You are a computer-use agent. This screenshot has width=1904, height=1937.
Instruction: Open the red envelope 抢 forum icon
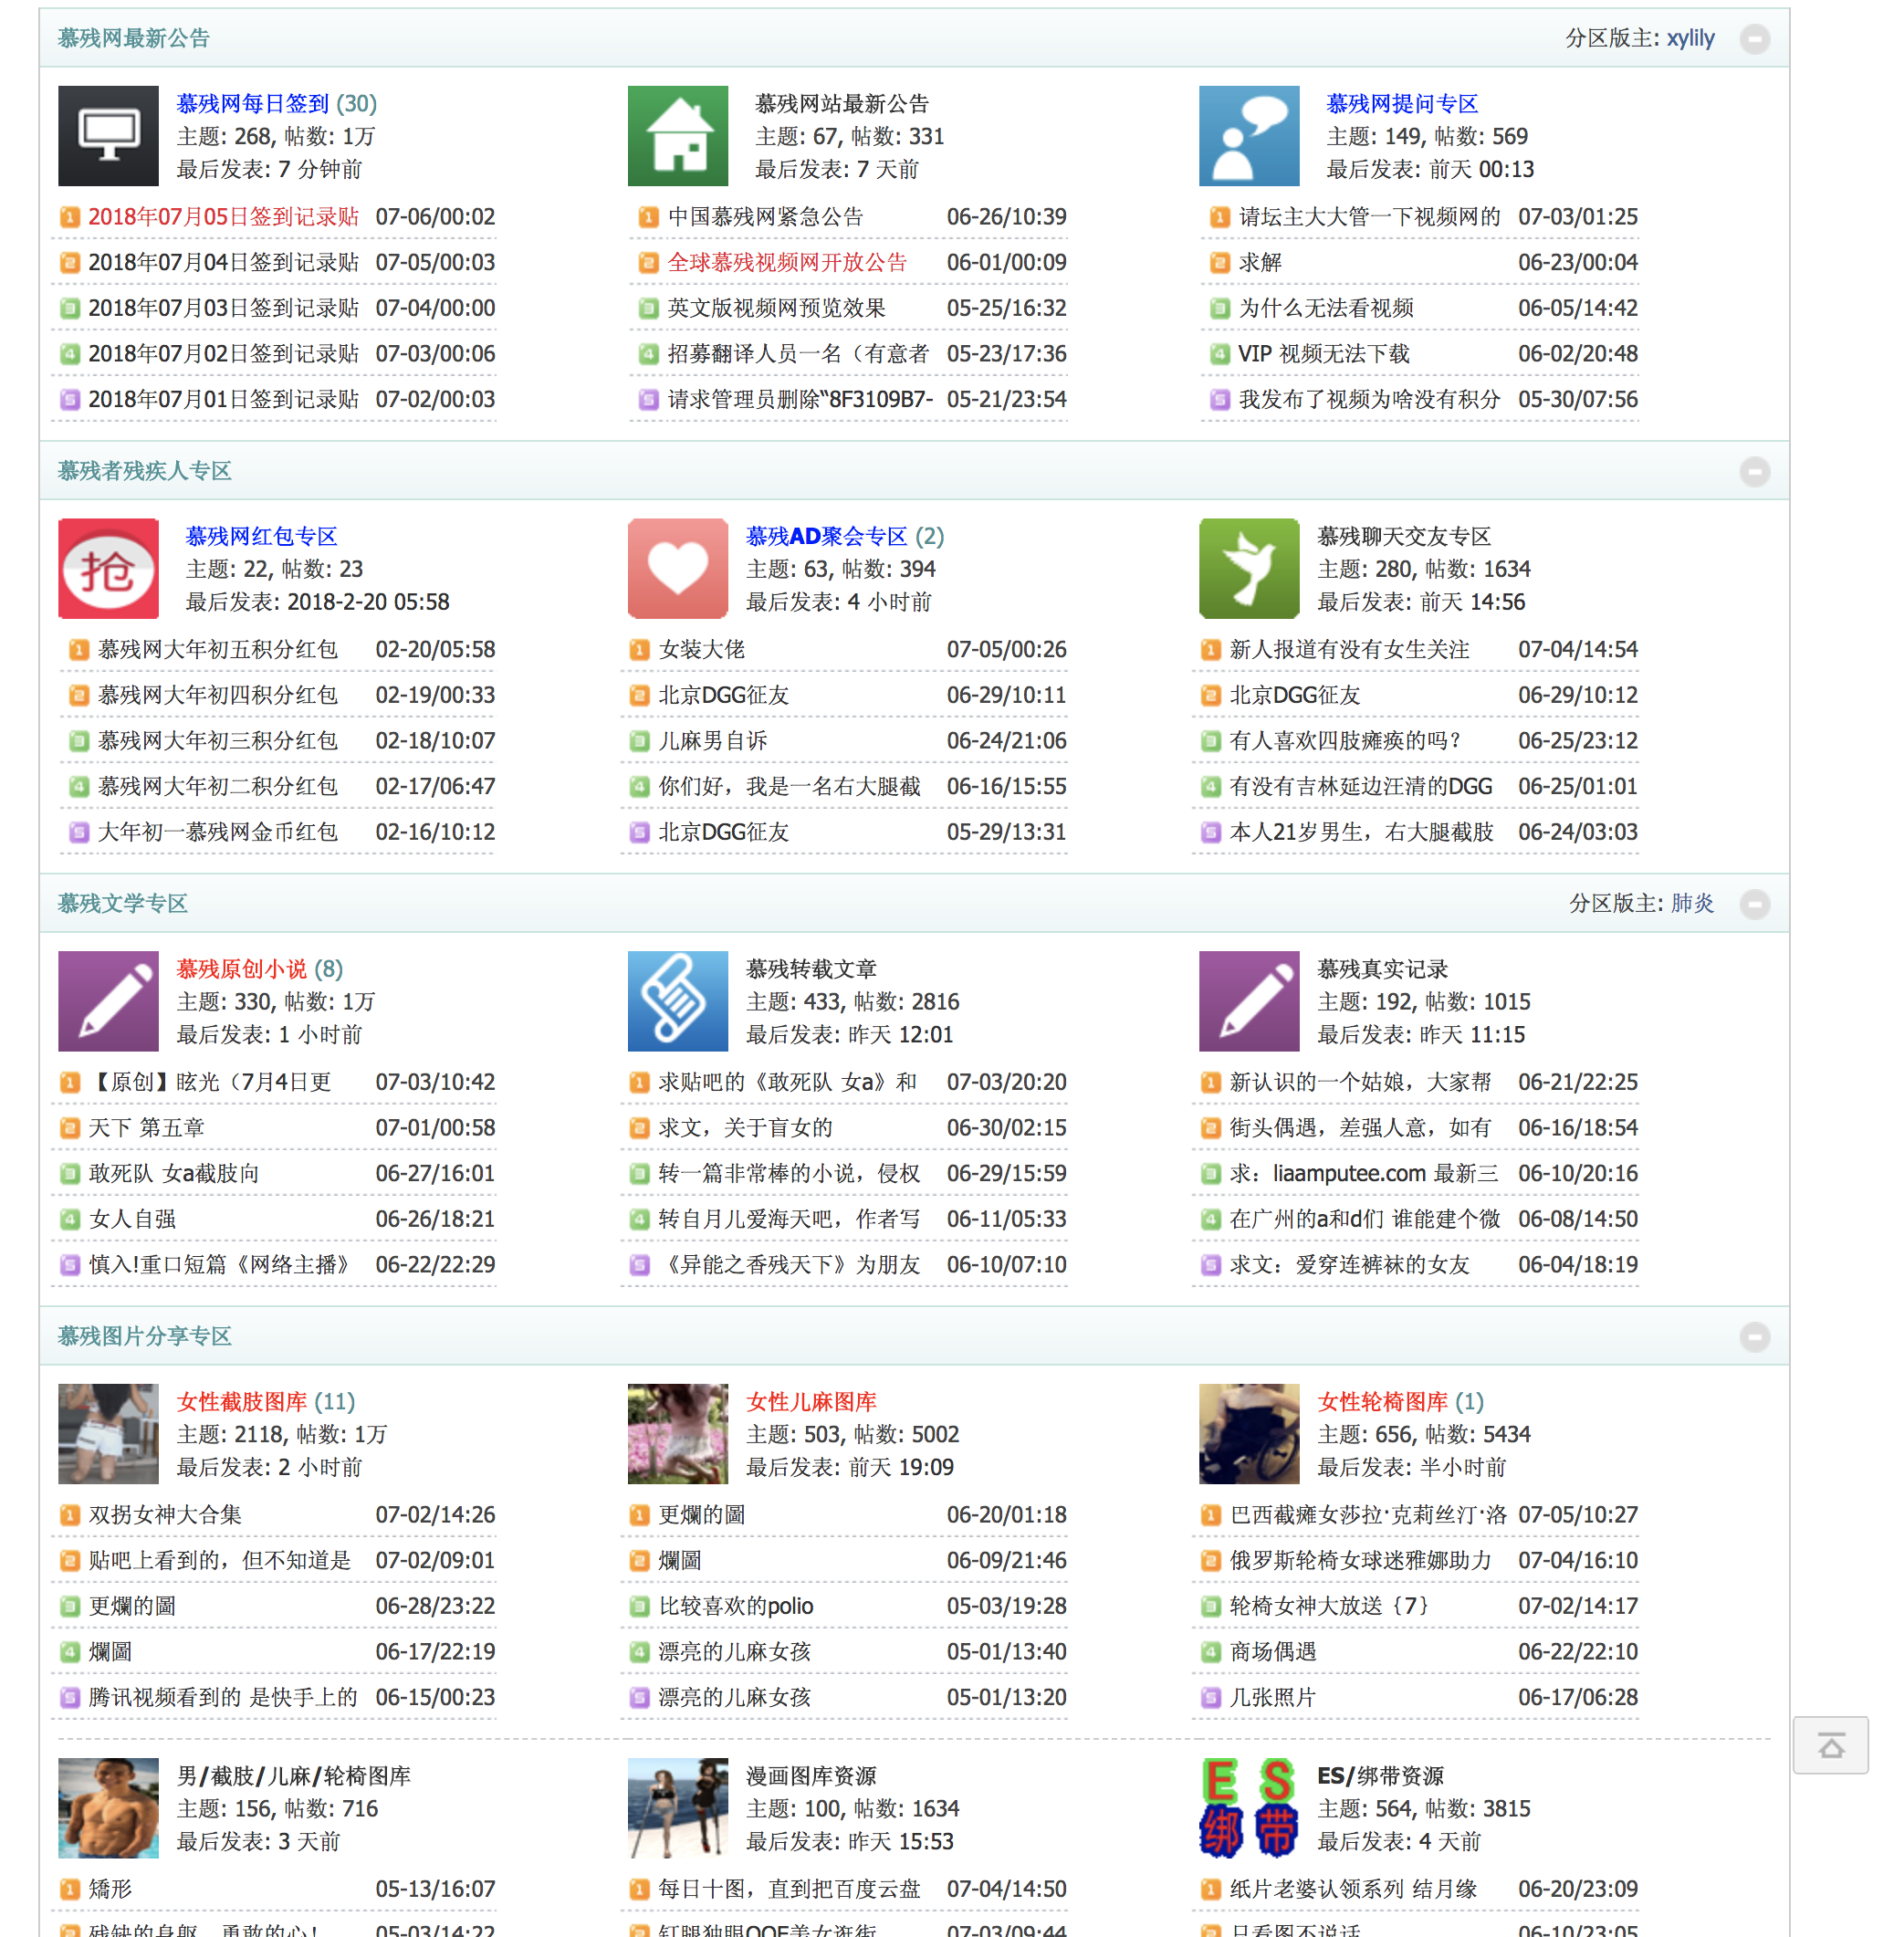click(108, 568)
